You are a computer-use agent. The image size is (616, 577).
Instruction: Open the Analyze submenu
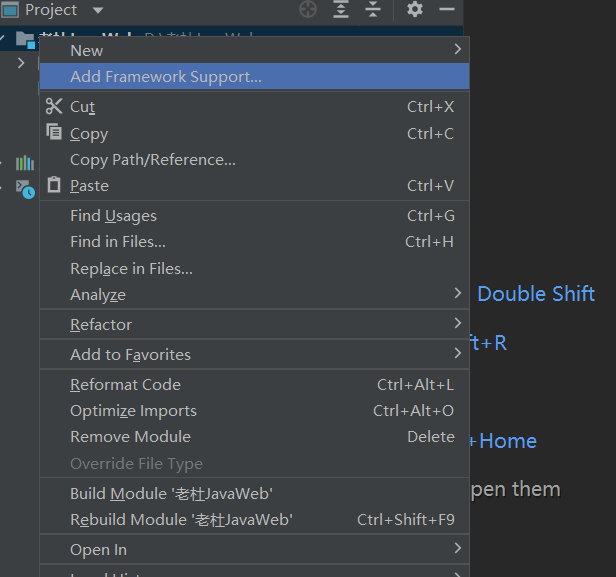click(98, 295)
